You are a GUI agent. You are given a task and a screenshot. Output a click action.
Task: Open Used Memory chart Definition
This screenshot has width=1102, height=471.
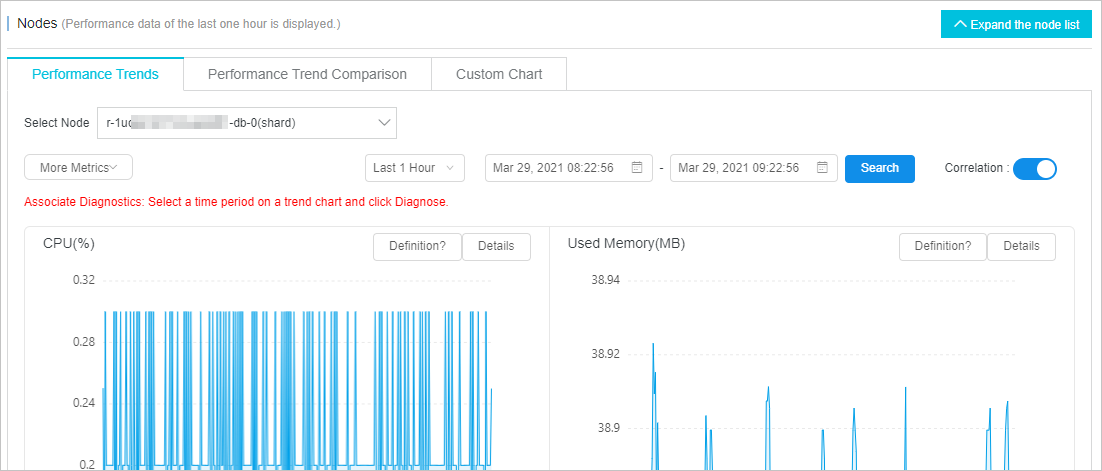pos(942,247)
